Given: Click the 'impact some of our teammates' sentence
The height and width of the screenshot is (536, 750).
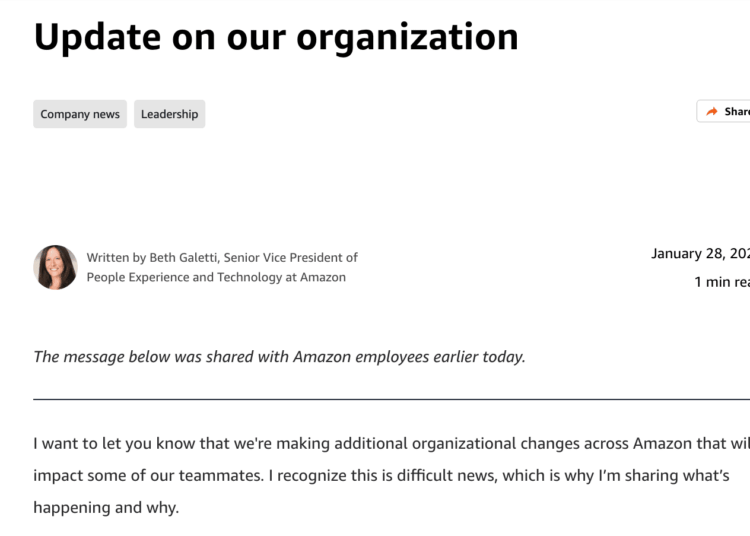Looking at the screenshot, I should [x=148, y=476].
